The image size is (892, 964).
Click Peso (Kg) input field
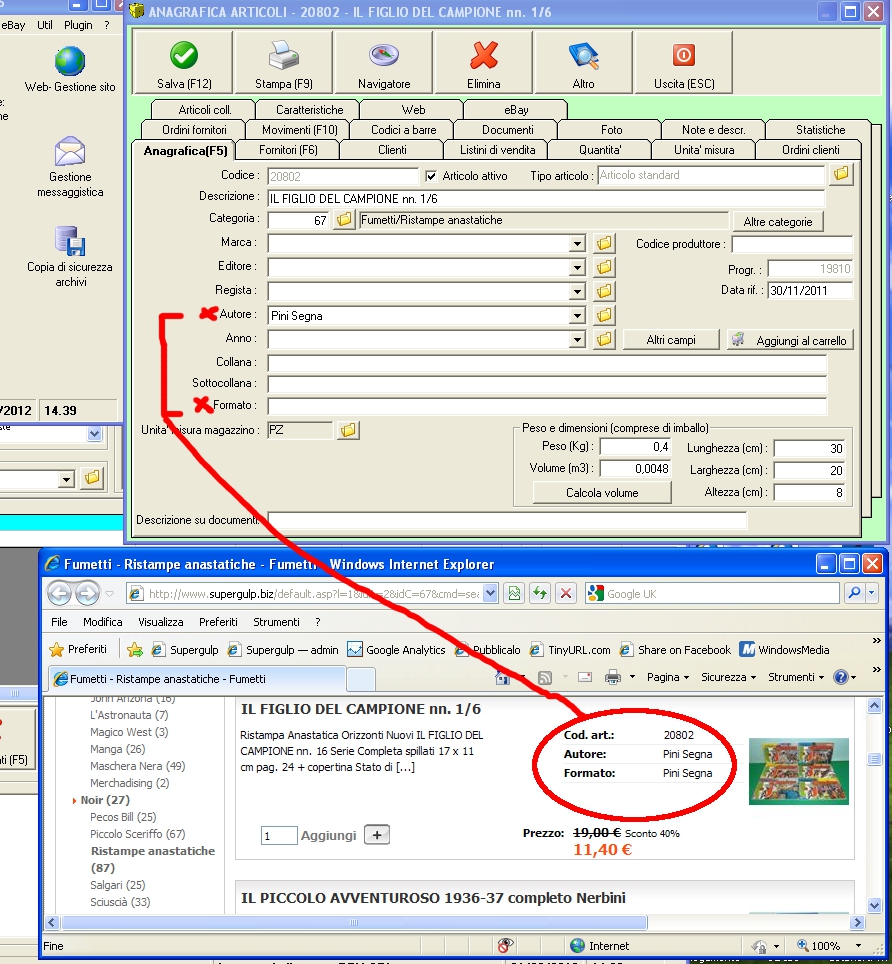coord(635,447)
